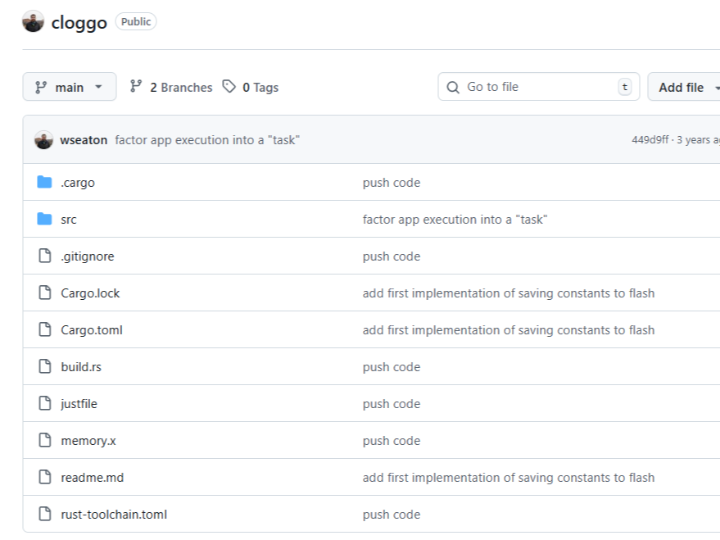
Task: Click the cloggo repository owner avatar
Action: point(33,22)
